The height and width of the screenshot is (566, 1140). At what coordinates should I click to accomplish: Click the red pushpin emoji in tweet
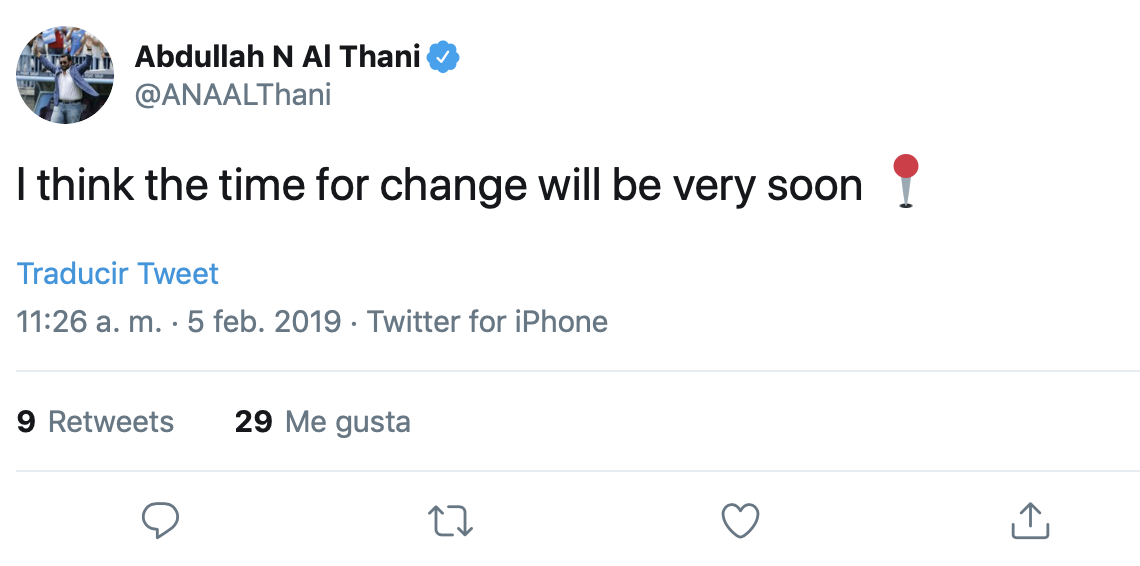click(x=904, y=180)
